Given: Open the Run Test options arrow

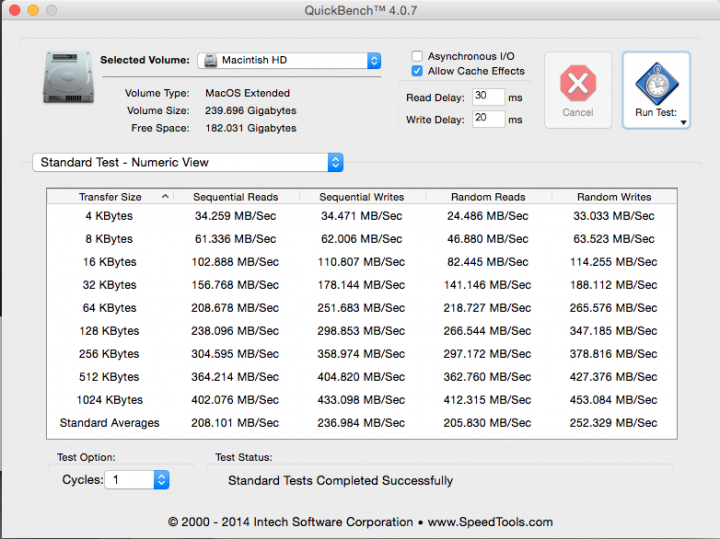Looking at the screenshot, I should click(683, 123).
